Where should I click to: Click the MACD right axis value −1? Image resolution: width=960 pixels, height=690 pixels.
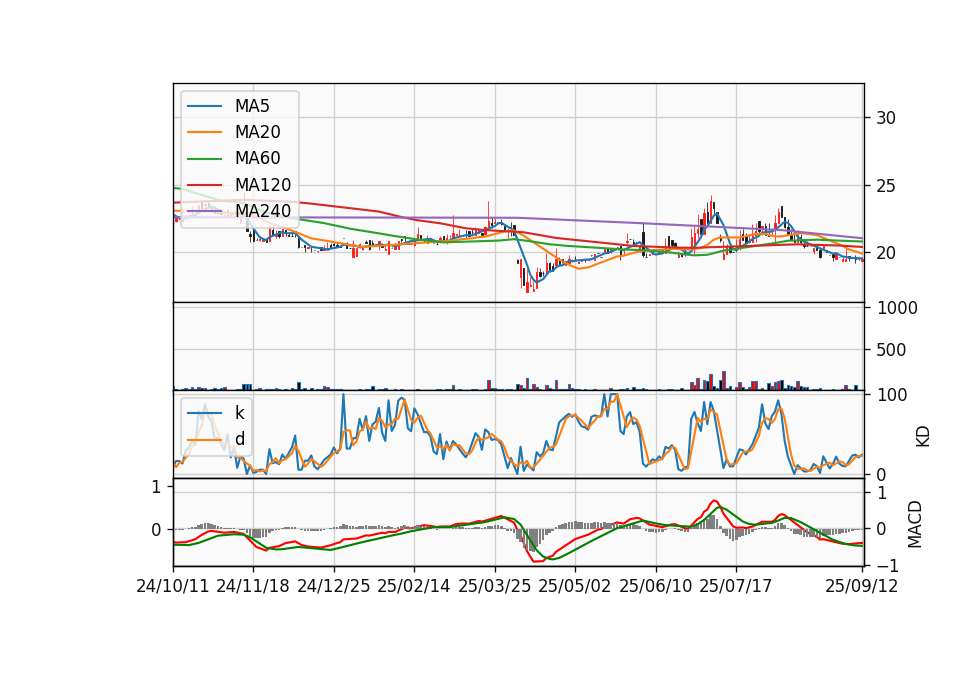(887, 566)
